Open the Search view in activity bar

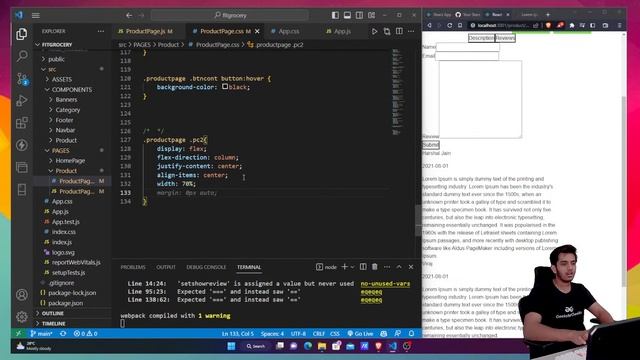click(22, 56)
